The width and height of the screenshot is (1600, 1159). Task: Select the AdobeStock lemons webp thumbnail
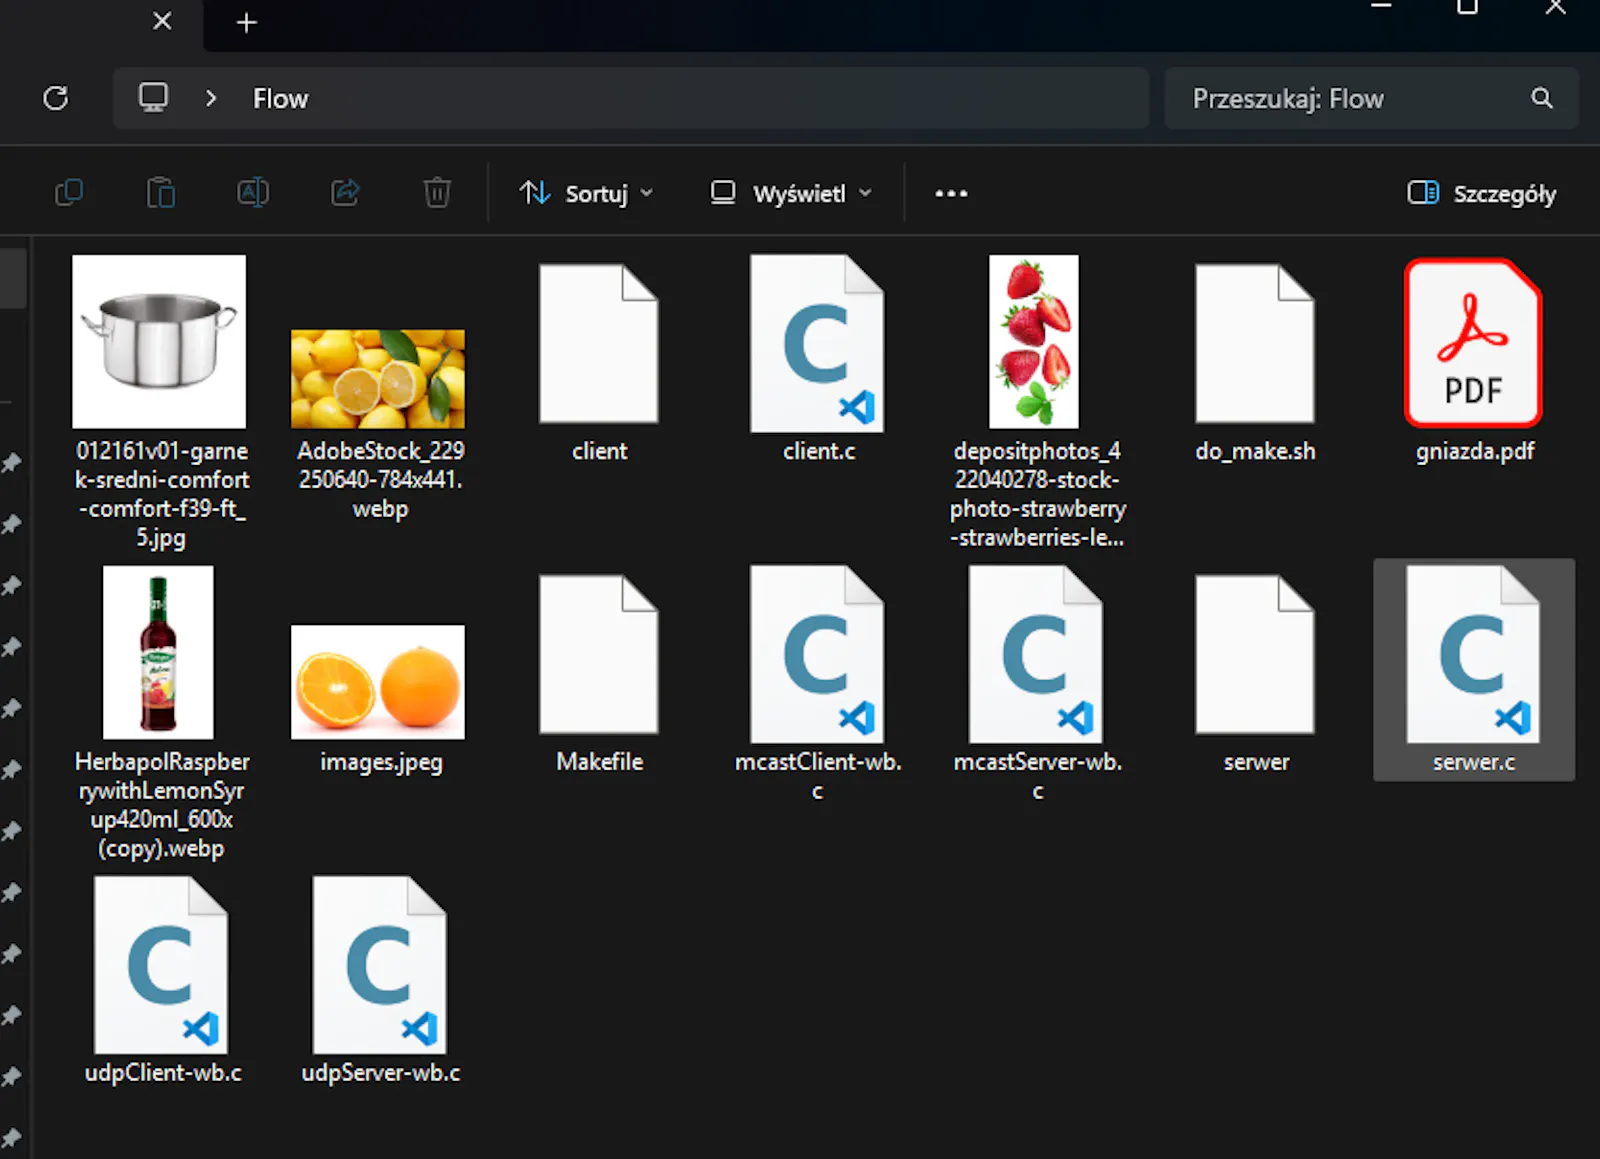point(378,379)
